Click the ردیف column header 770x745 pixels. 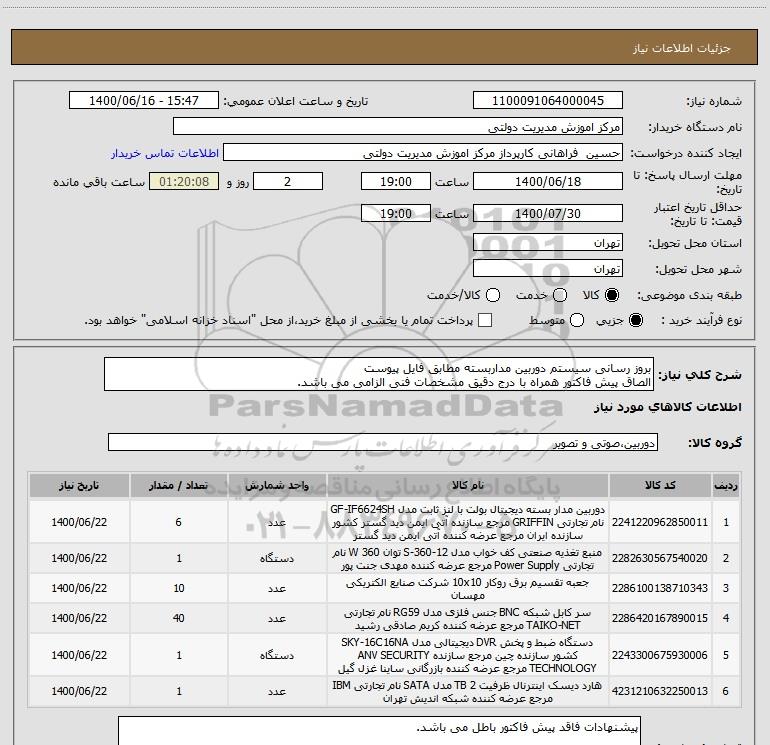[726, 485]
